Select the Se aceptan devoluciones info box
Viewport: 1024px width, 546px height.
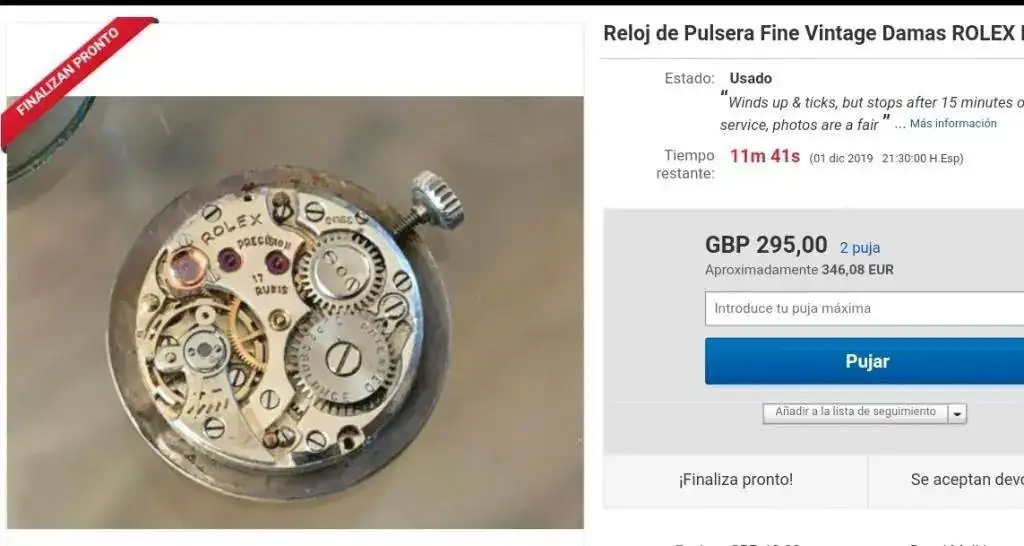point(946,480)
